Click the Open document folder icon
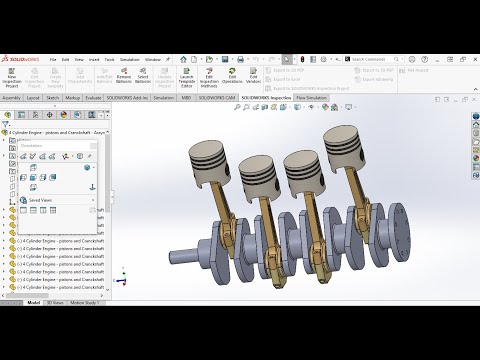Viewport: 480px width, 360px height. tap(209, 59)
